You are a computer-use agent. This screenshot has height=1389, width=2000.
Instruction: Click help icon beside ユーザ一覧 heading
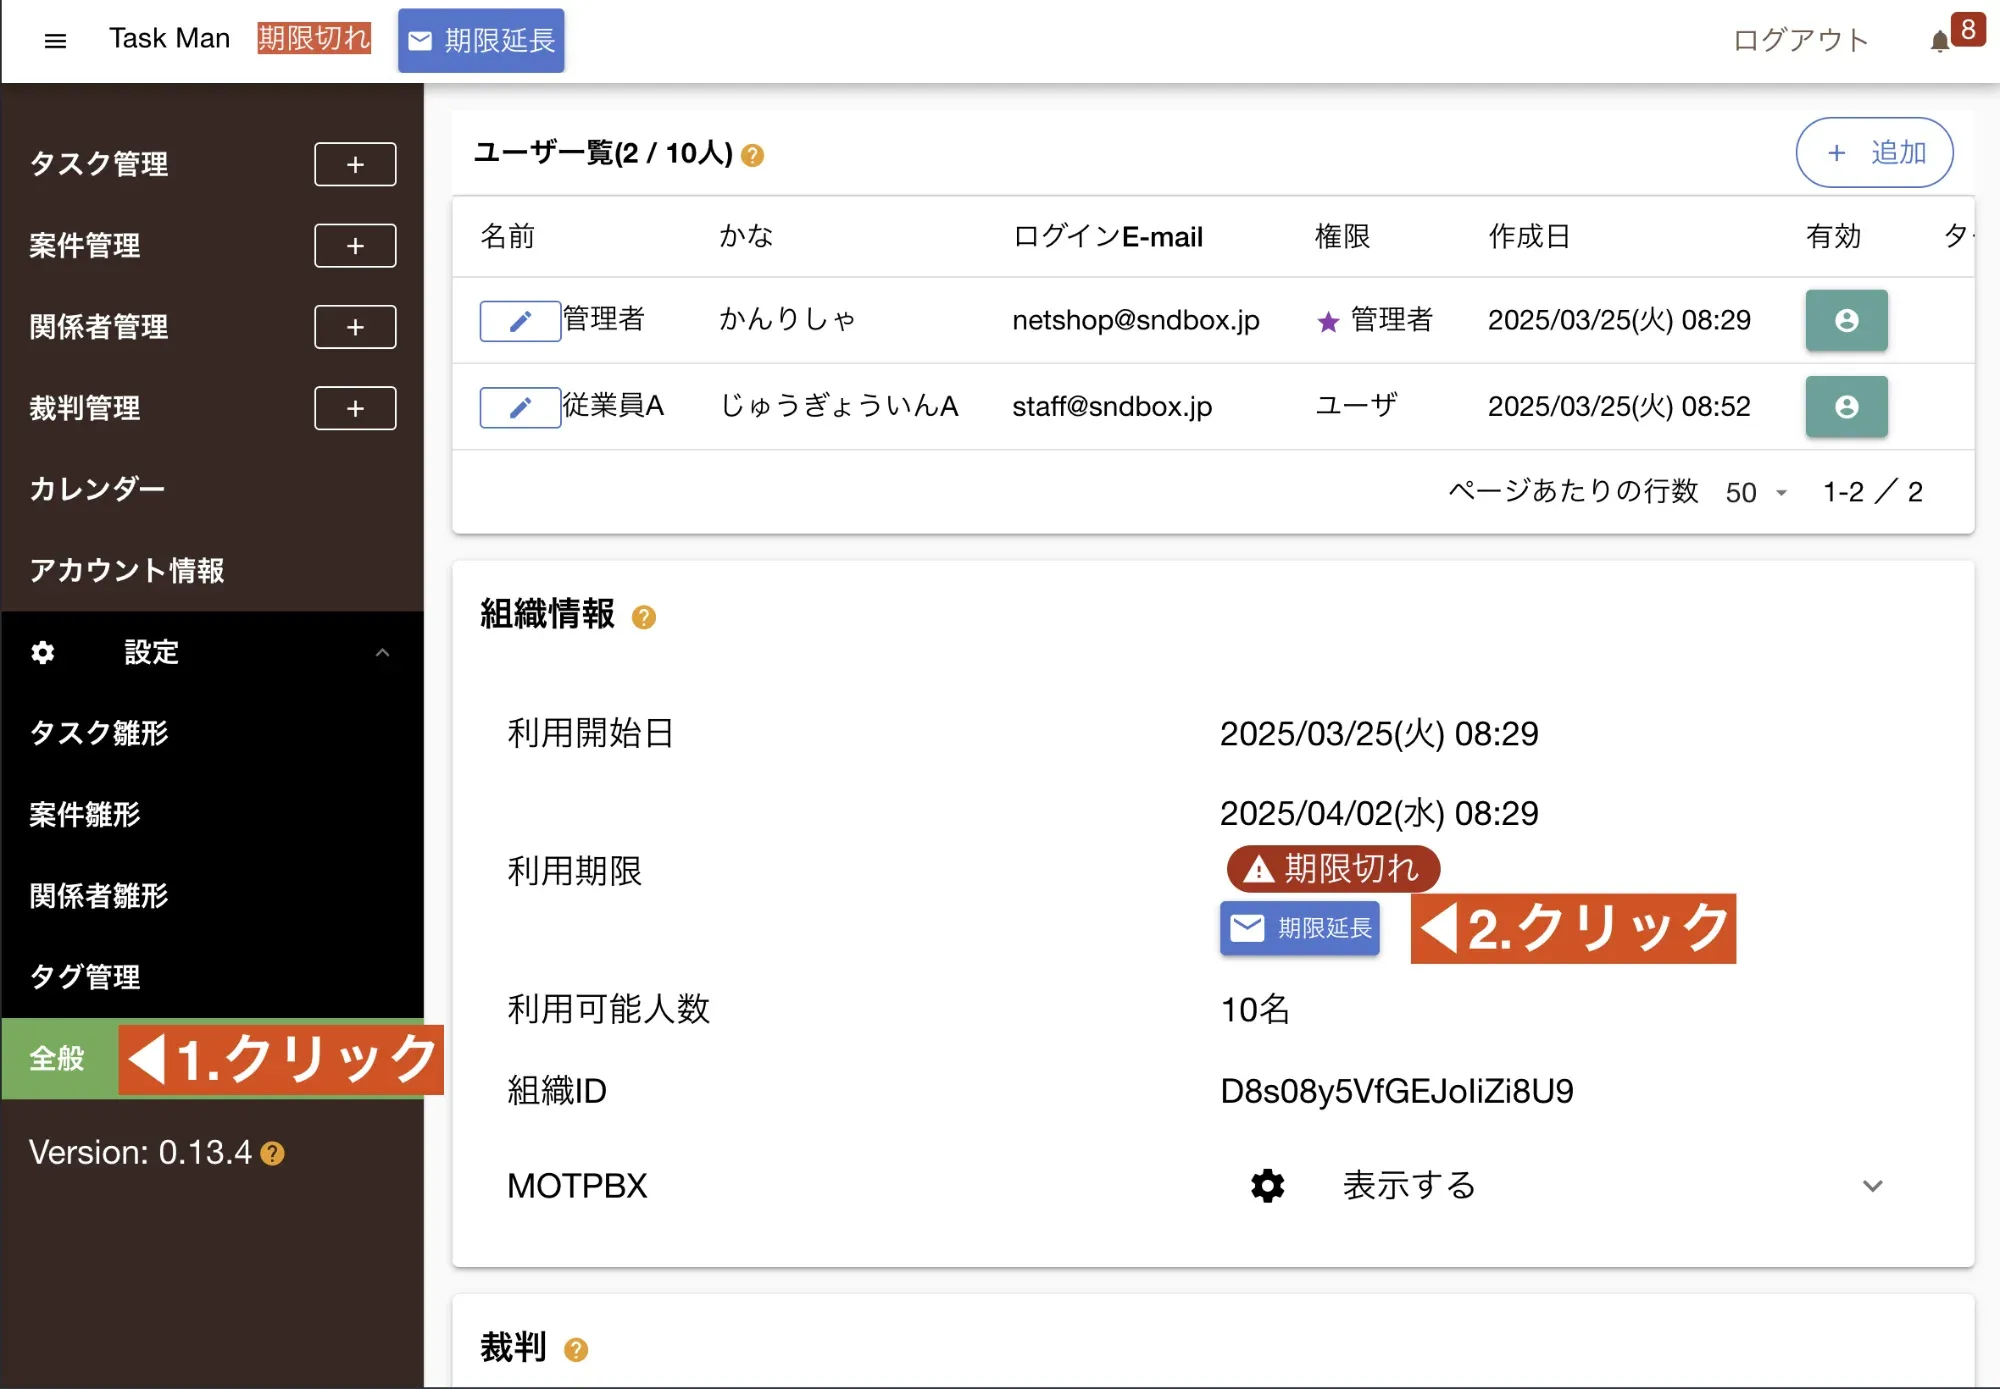point(753,155)
